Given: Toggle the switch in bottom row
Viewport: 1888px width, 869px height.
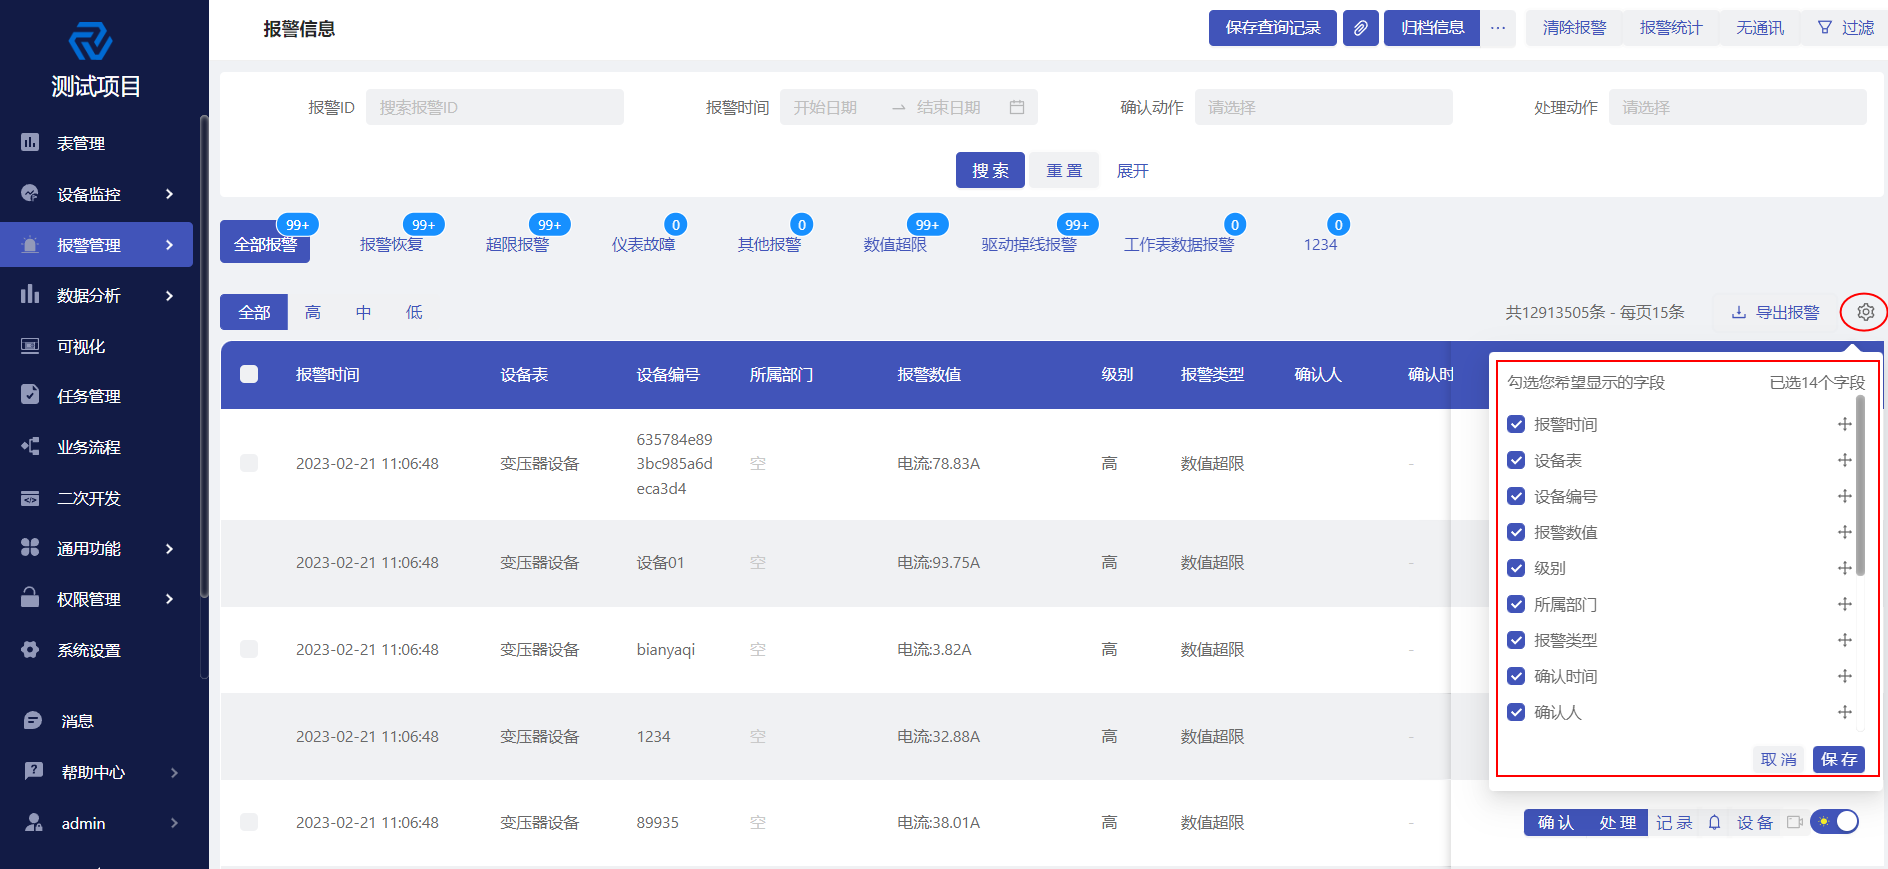Looking at the screenshot, I should pyautogui.click(x=1835, y=822).
